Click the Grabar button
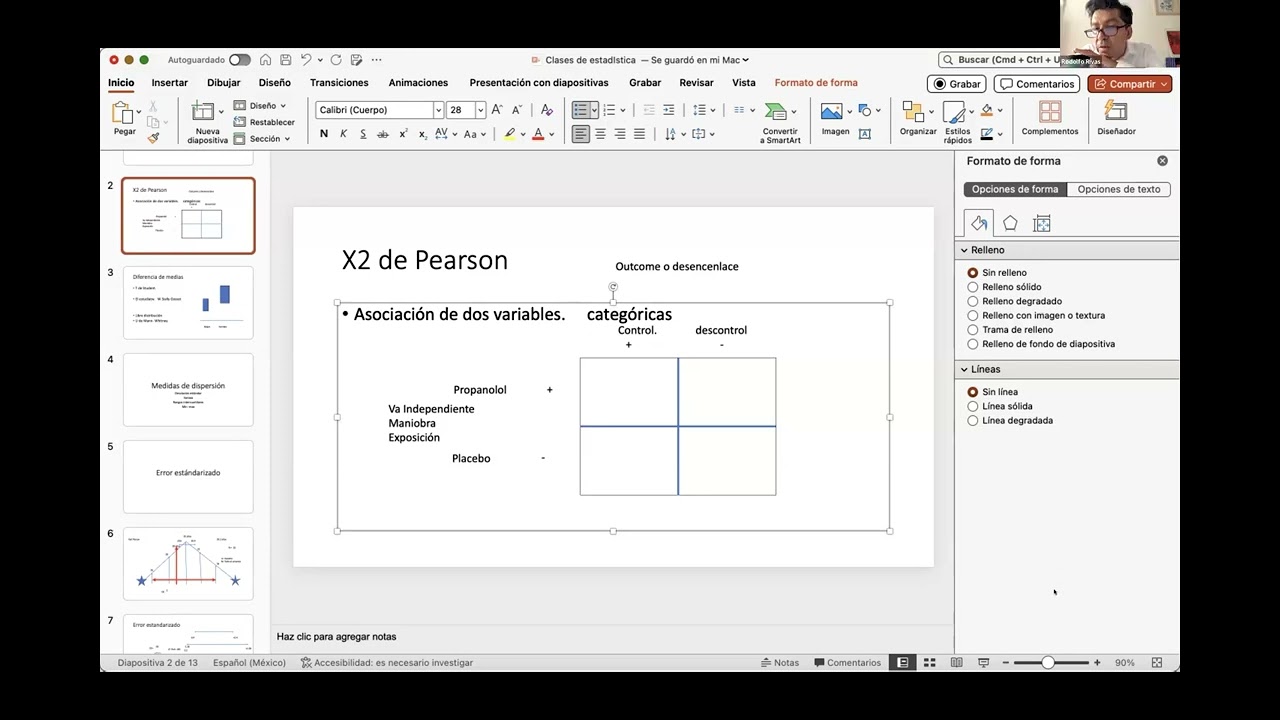The width and height of the screenshot is (1280, 720). pyautogui.click(x=957, y=84)
